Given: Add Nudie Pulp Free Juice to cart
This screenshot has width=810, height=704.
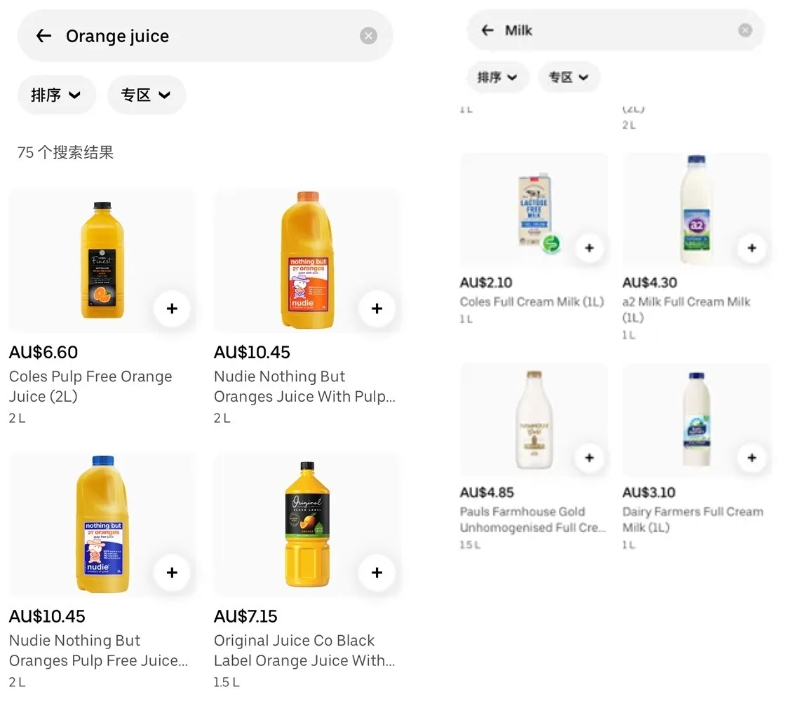Looking at the screenshot, I should coord(172,572).
